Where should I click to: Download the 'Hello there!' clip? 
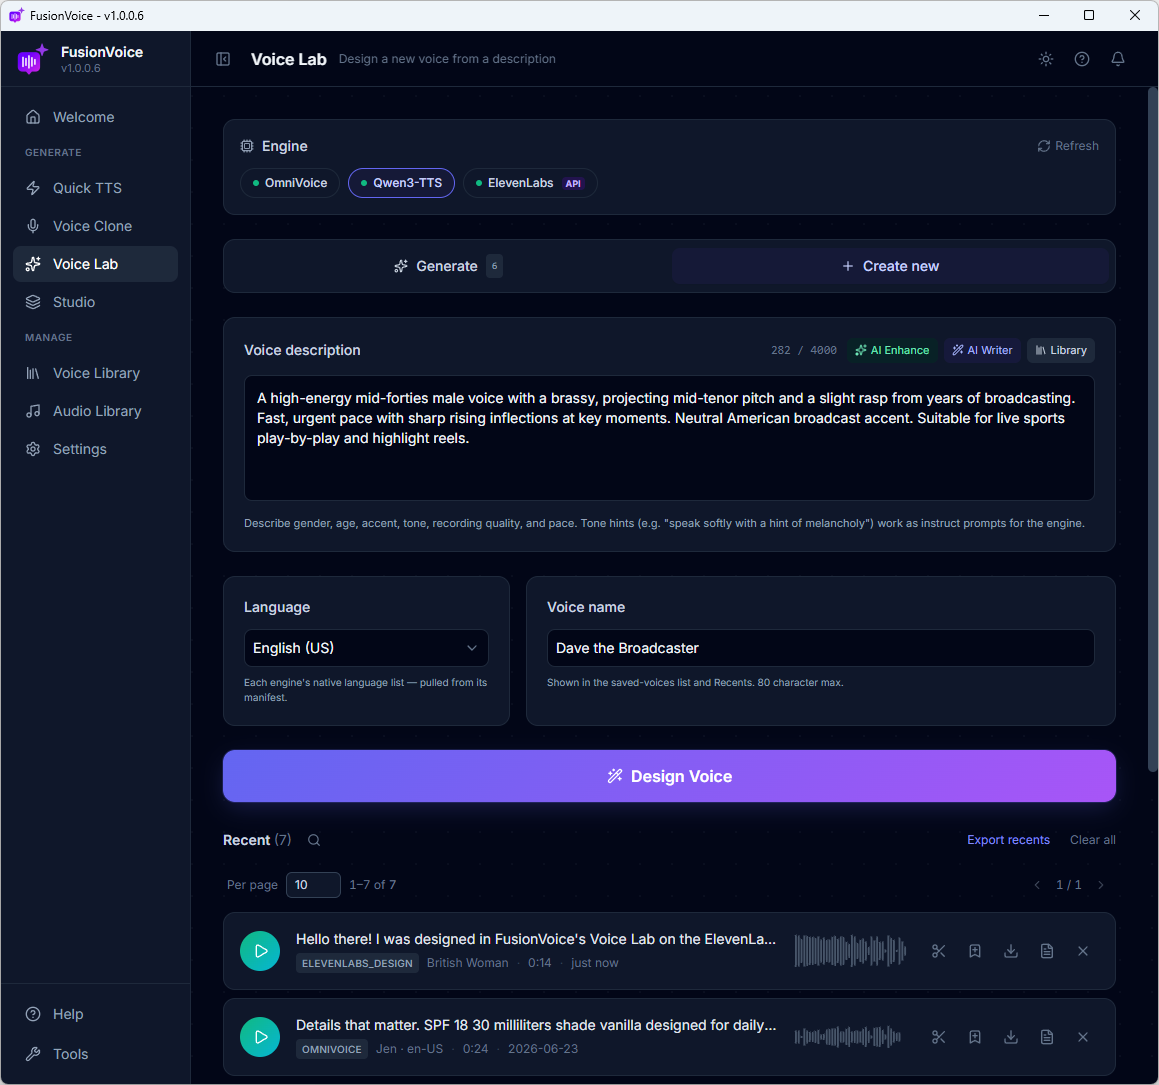pos(1010,950)
